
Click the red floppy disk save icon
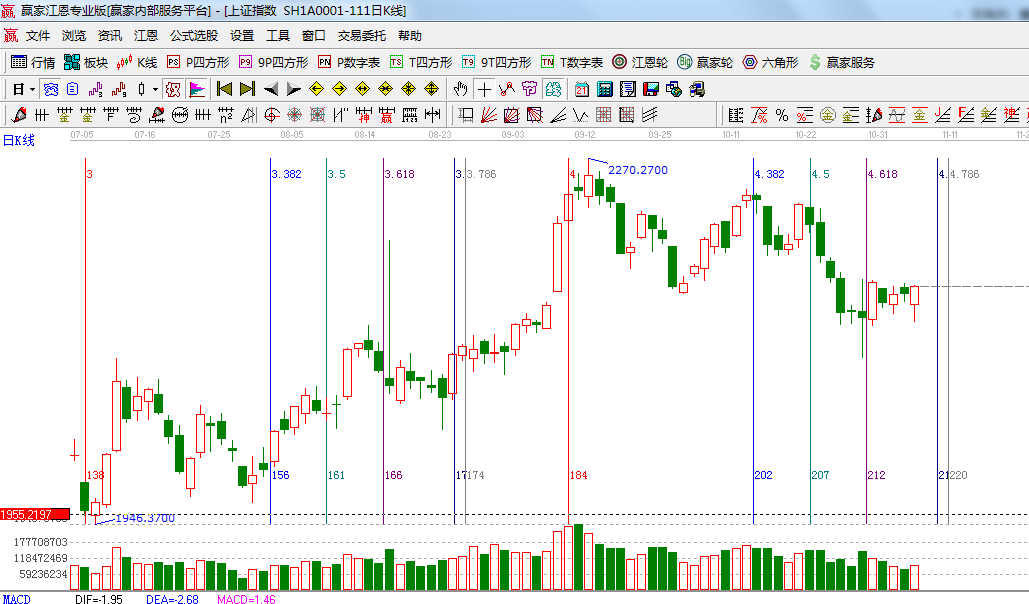650,89
